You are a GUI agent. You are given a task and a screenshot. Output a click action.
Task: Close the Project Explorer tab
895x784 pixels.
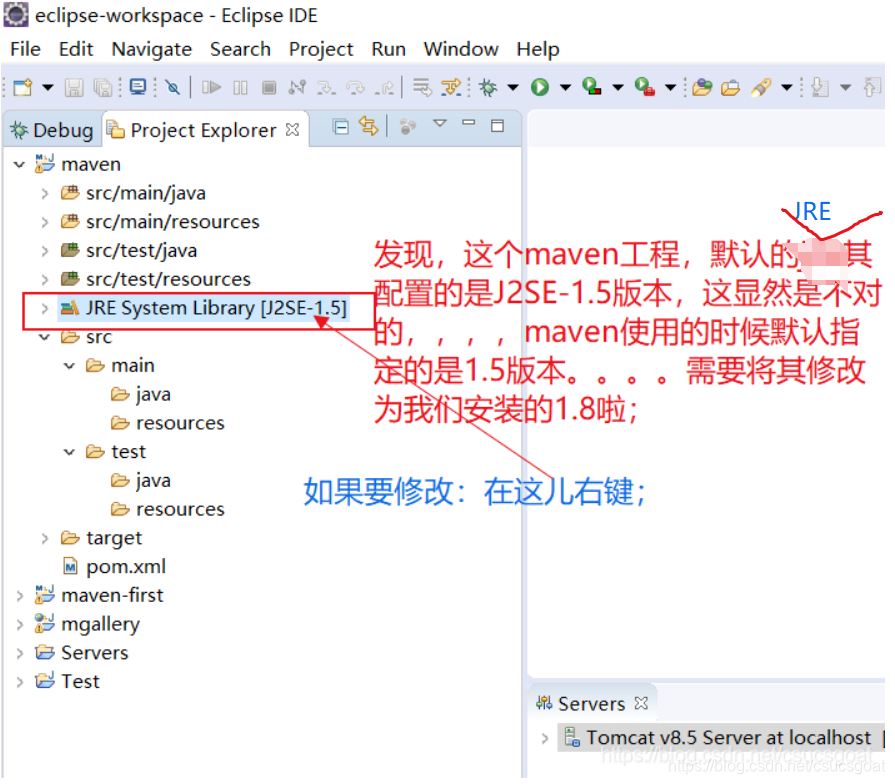pos(292,130)
